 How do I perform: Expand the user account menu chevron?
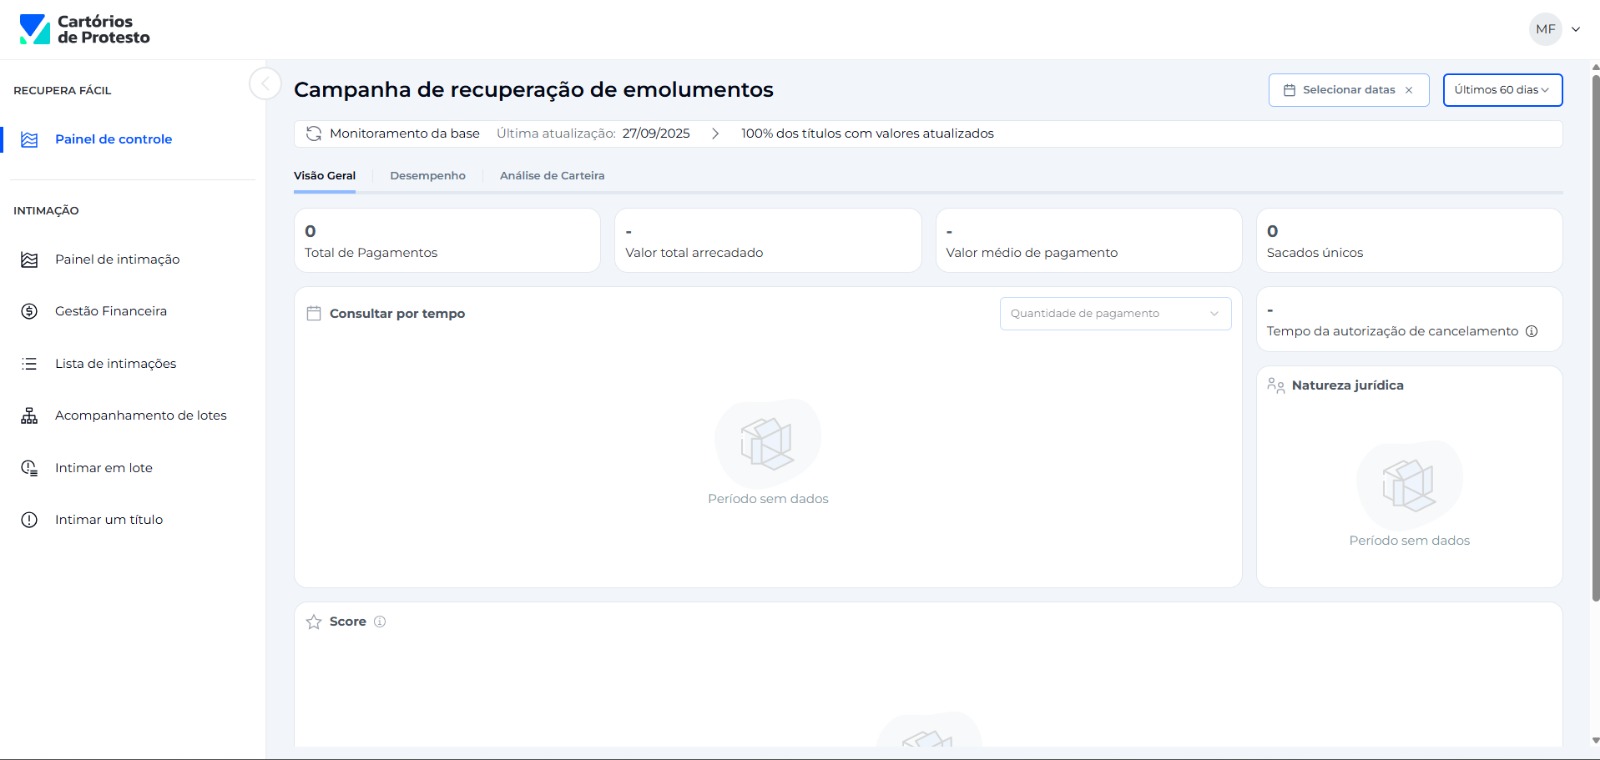click(x=1576, y=29)
